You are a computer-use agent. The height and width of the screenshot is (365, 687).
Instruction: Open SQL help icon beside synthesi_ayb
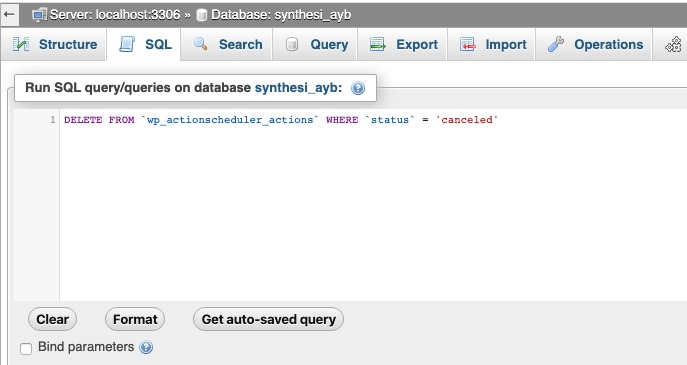tap(358, 88)
